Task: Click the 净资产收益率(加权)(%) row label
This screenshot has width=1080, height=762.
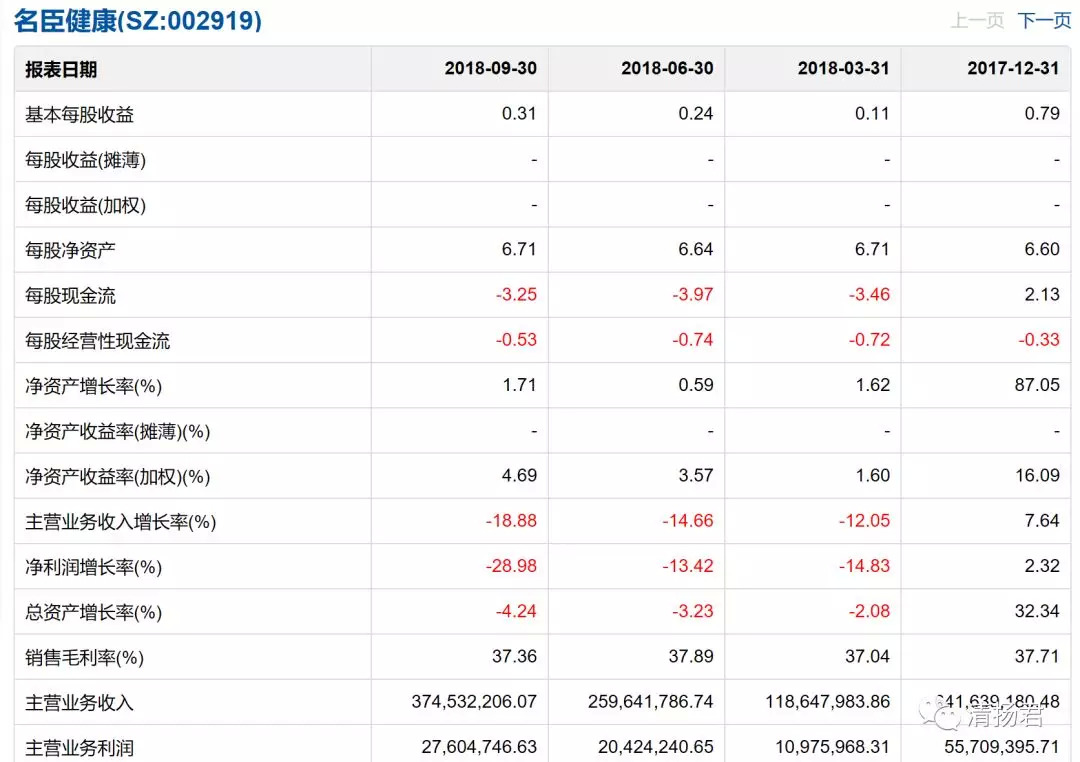Action: tap(117, 477)
